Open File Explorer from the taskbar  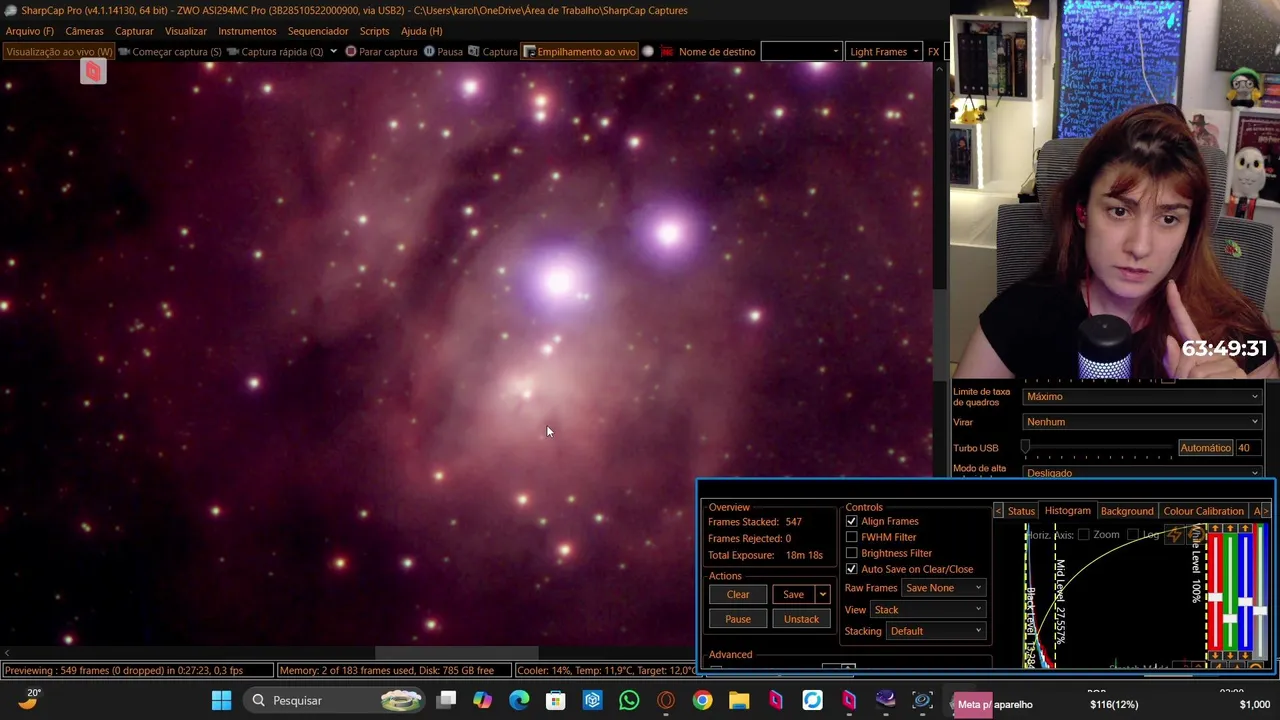739,700
